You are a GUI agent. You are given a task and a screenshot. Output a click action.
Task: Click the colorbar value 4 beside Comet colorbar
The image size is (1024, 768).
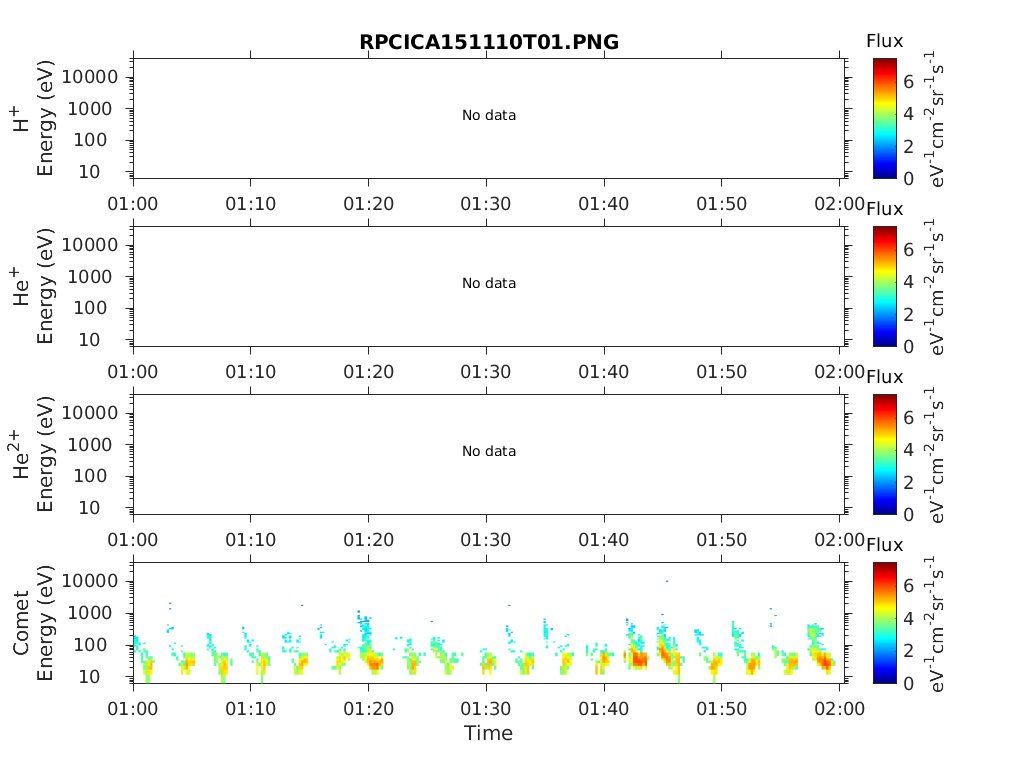[908, 618]
